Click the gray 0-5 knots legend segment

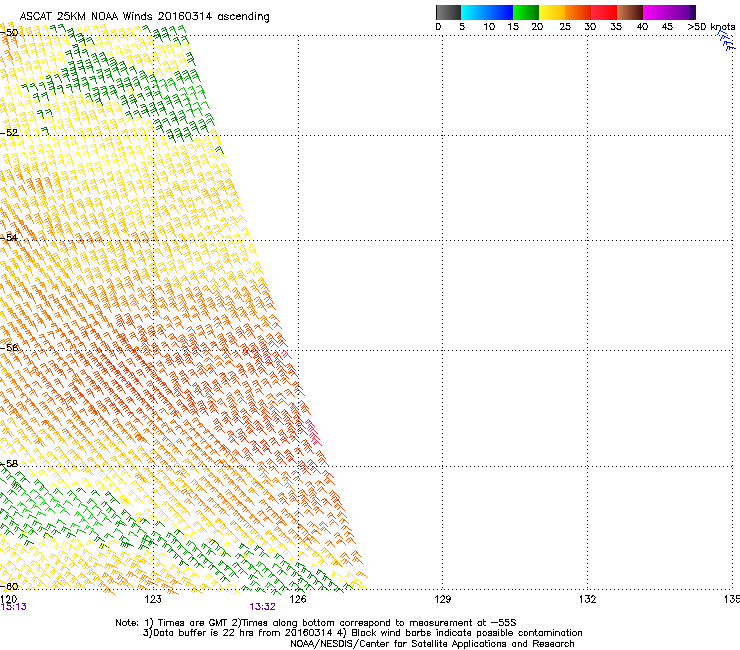pyautogui.click(x=448, y=12)
